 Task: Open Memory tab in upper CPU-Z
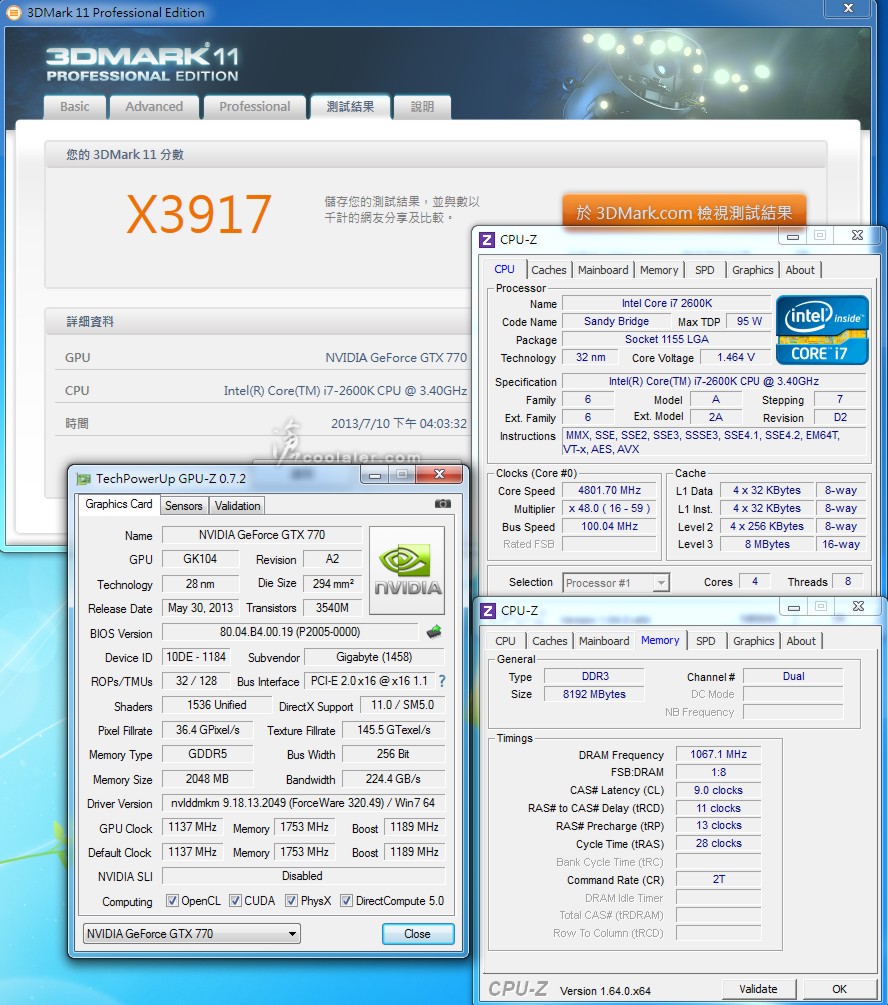point(659,270)
